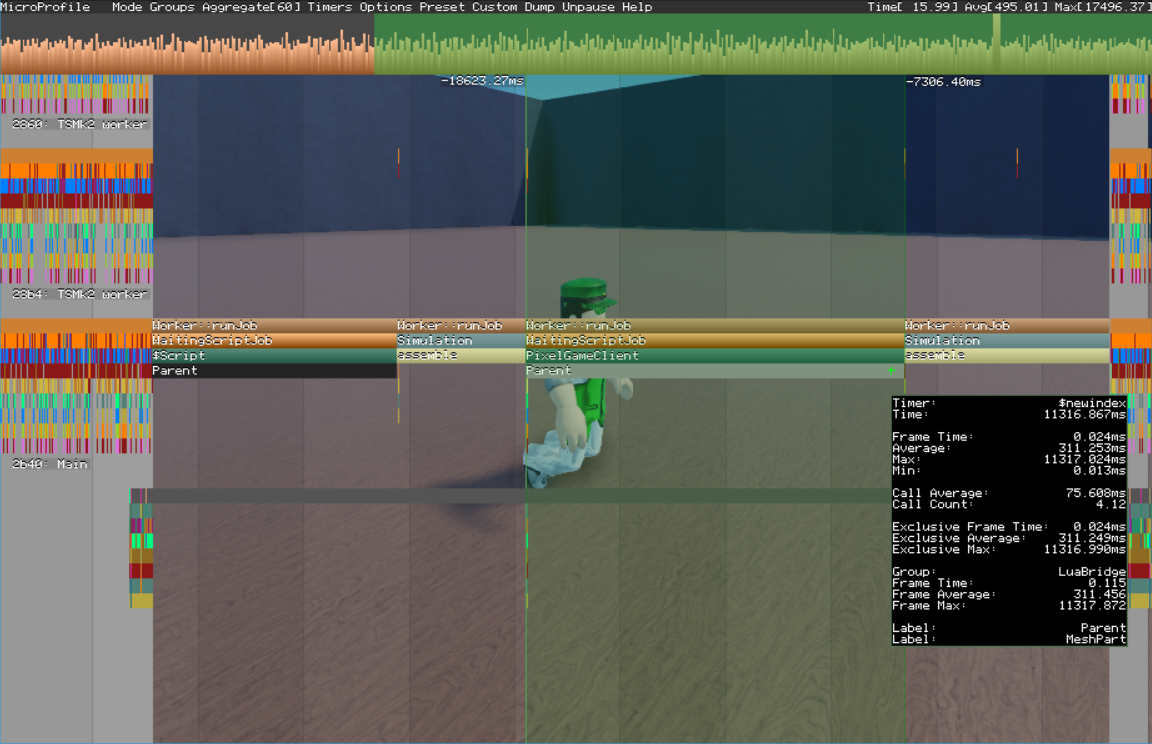Click the Worker::runJob bar above $Script
The height and width of the screenshot is (744, 1152).
tap(274, 325)
